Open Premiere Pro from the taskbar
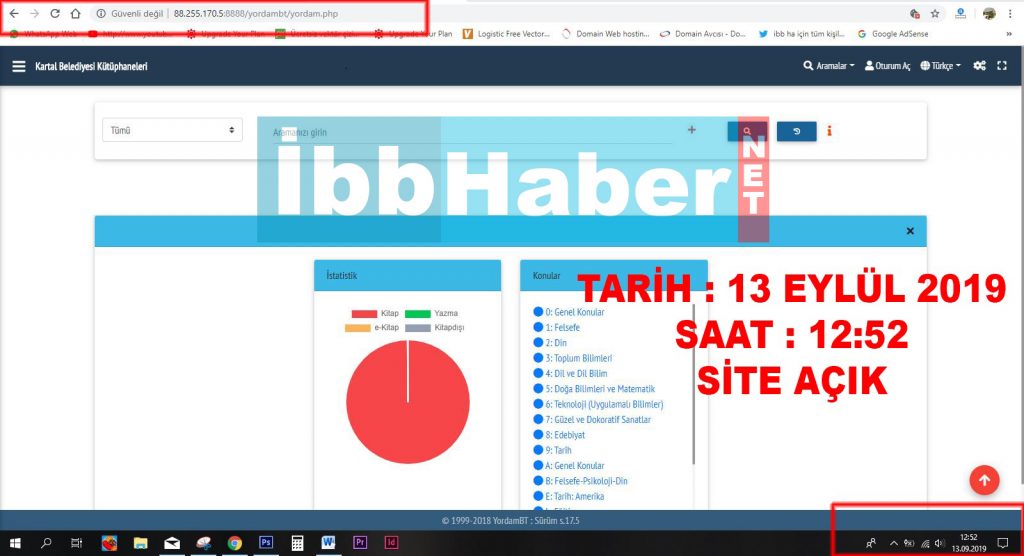Screen dimensions: 1024x556 point(360,543)
